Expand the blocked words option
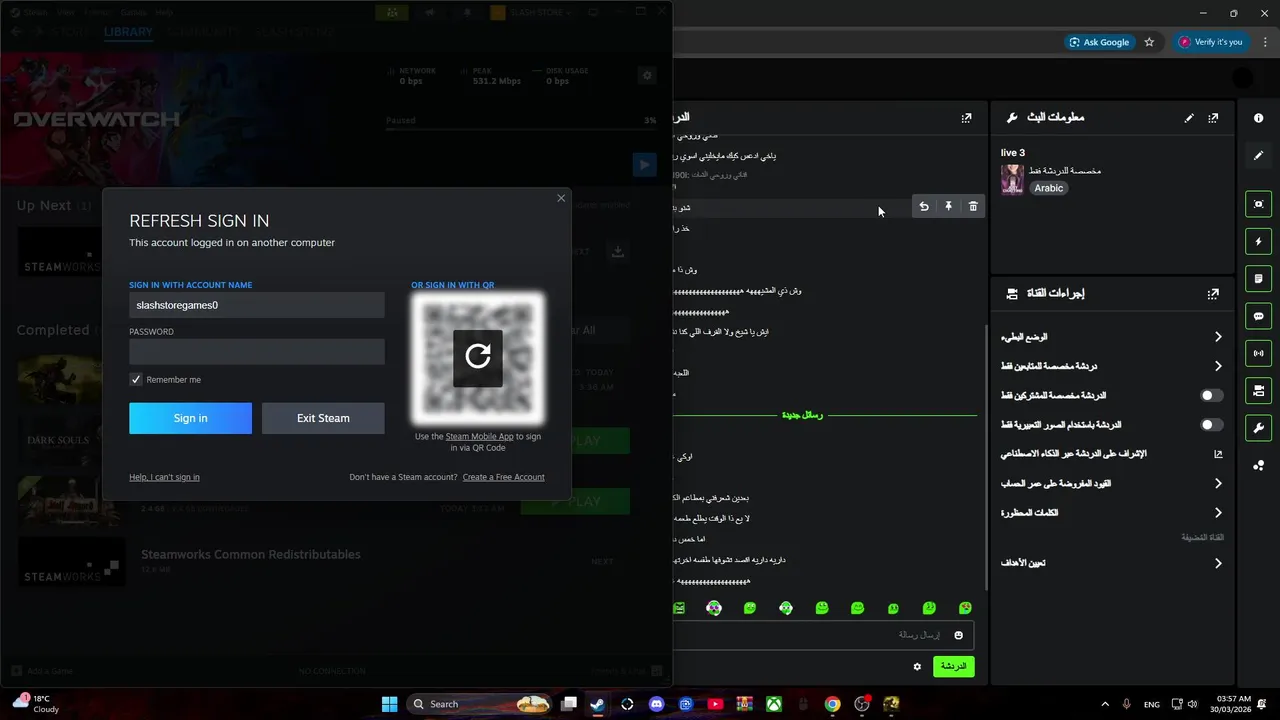This screenshot has height=720, width=1280. coord(1112,513)
